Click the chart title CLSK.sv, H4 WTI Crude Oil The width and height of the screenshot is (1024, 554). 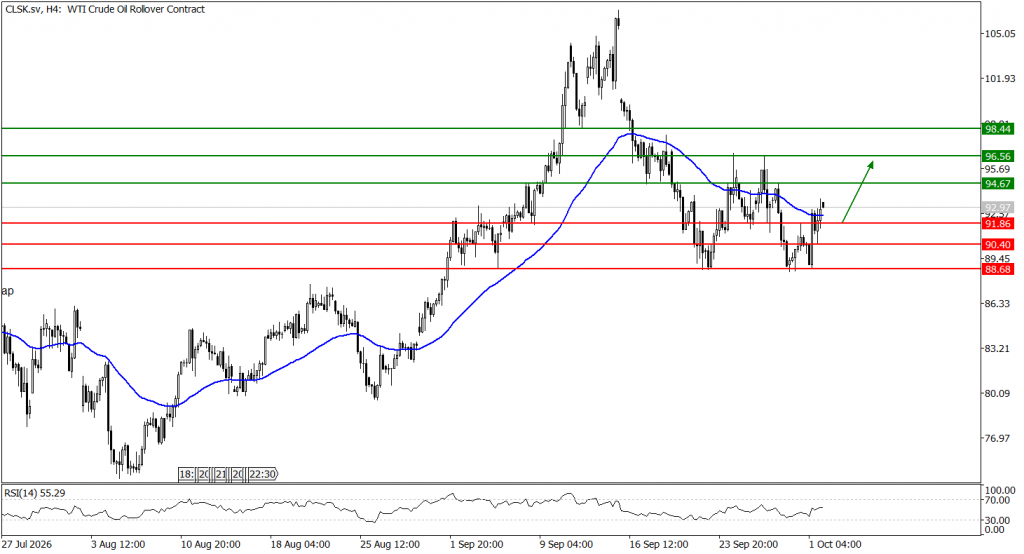pos(105,9)
